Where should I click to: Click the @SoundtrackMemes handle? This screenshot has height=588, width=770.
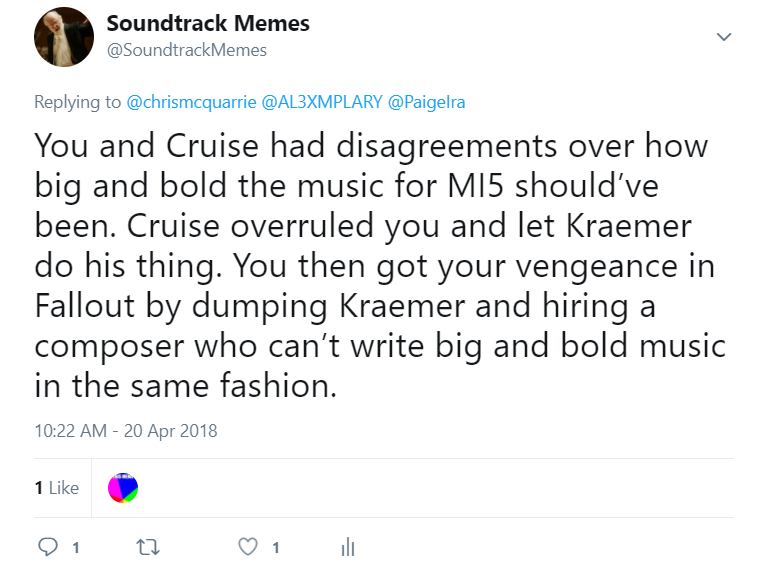pos(186,49)
